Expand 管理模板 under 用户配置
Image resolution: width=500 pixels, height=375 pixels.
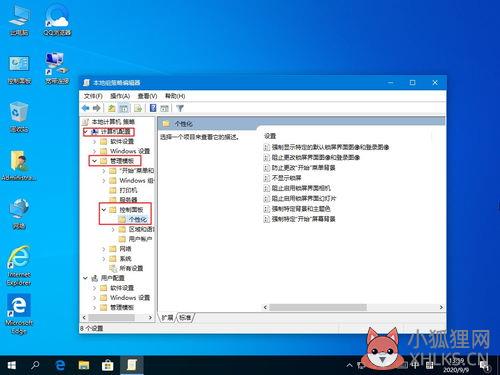click(x=95, y=307)
